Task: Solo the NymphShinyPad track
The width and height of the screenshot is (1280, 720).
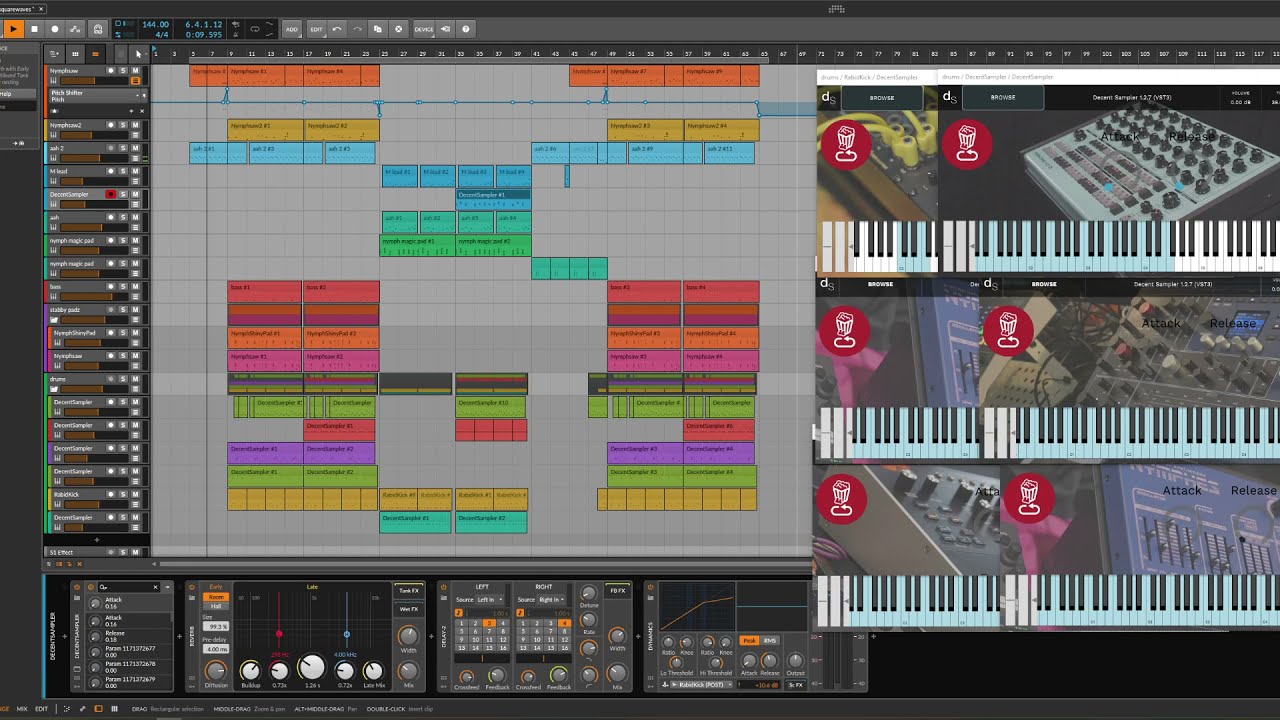Action: coord(123,333)
